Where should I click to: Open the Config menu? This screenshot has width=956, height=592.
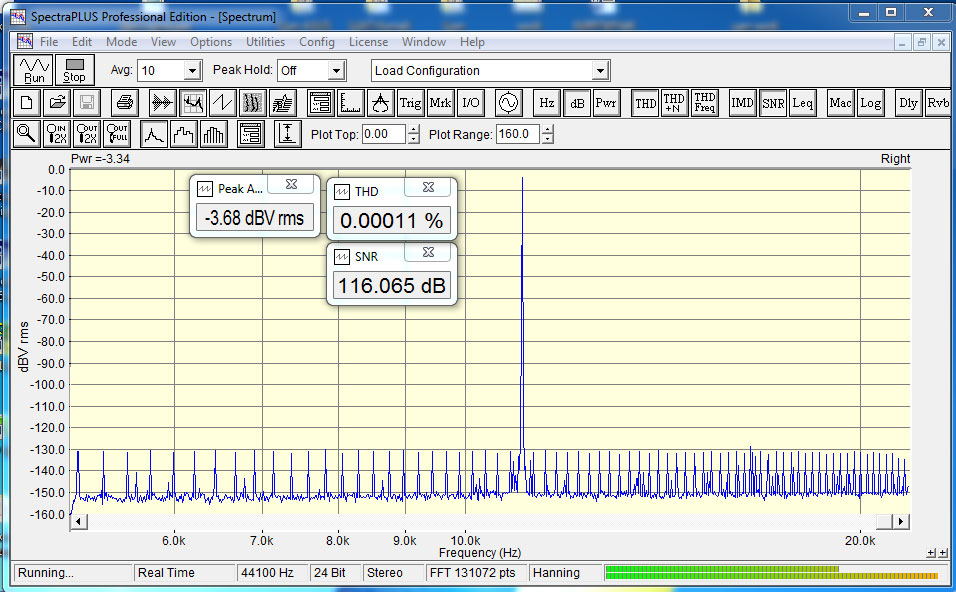pos(317,42)
